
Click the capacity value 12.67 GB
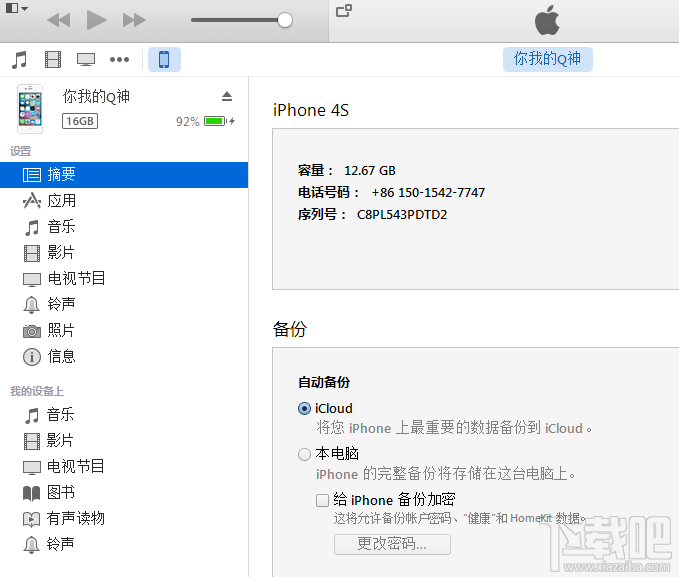pos(370,171)
